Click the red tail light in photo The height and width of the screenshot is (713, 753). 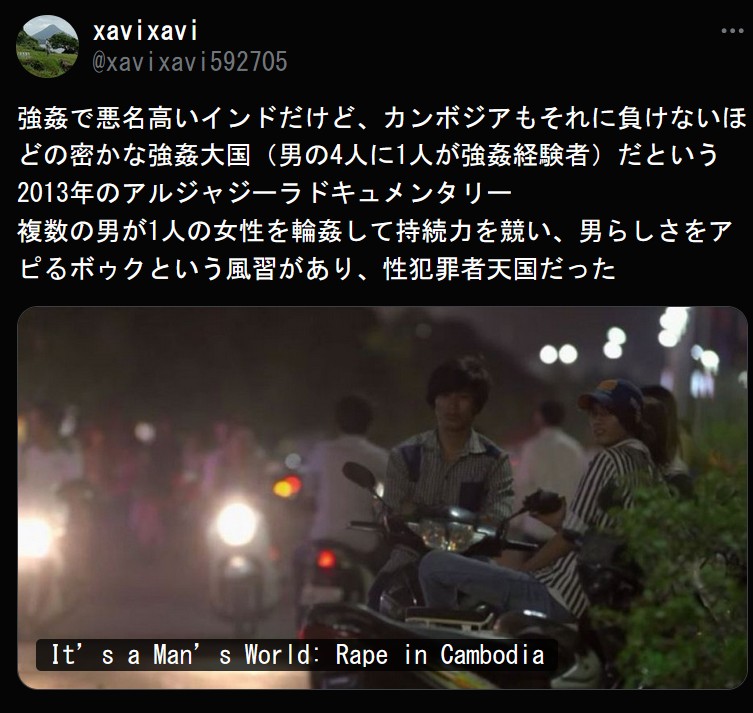[326, 559]
